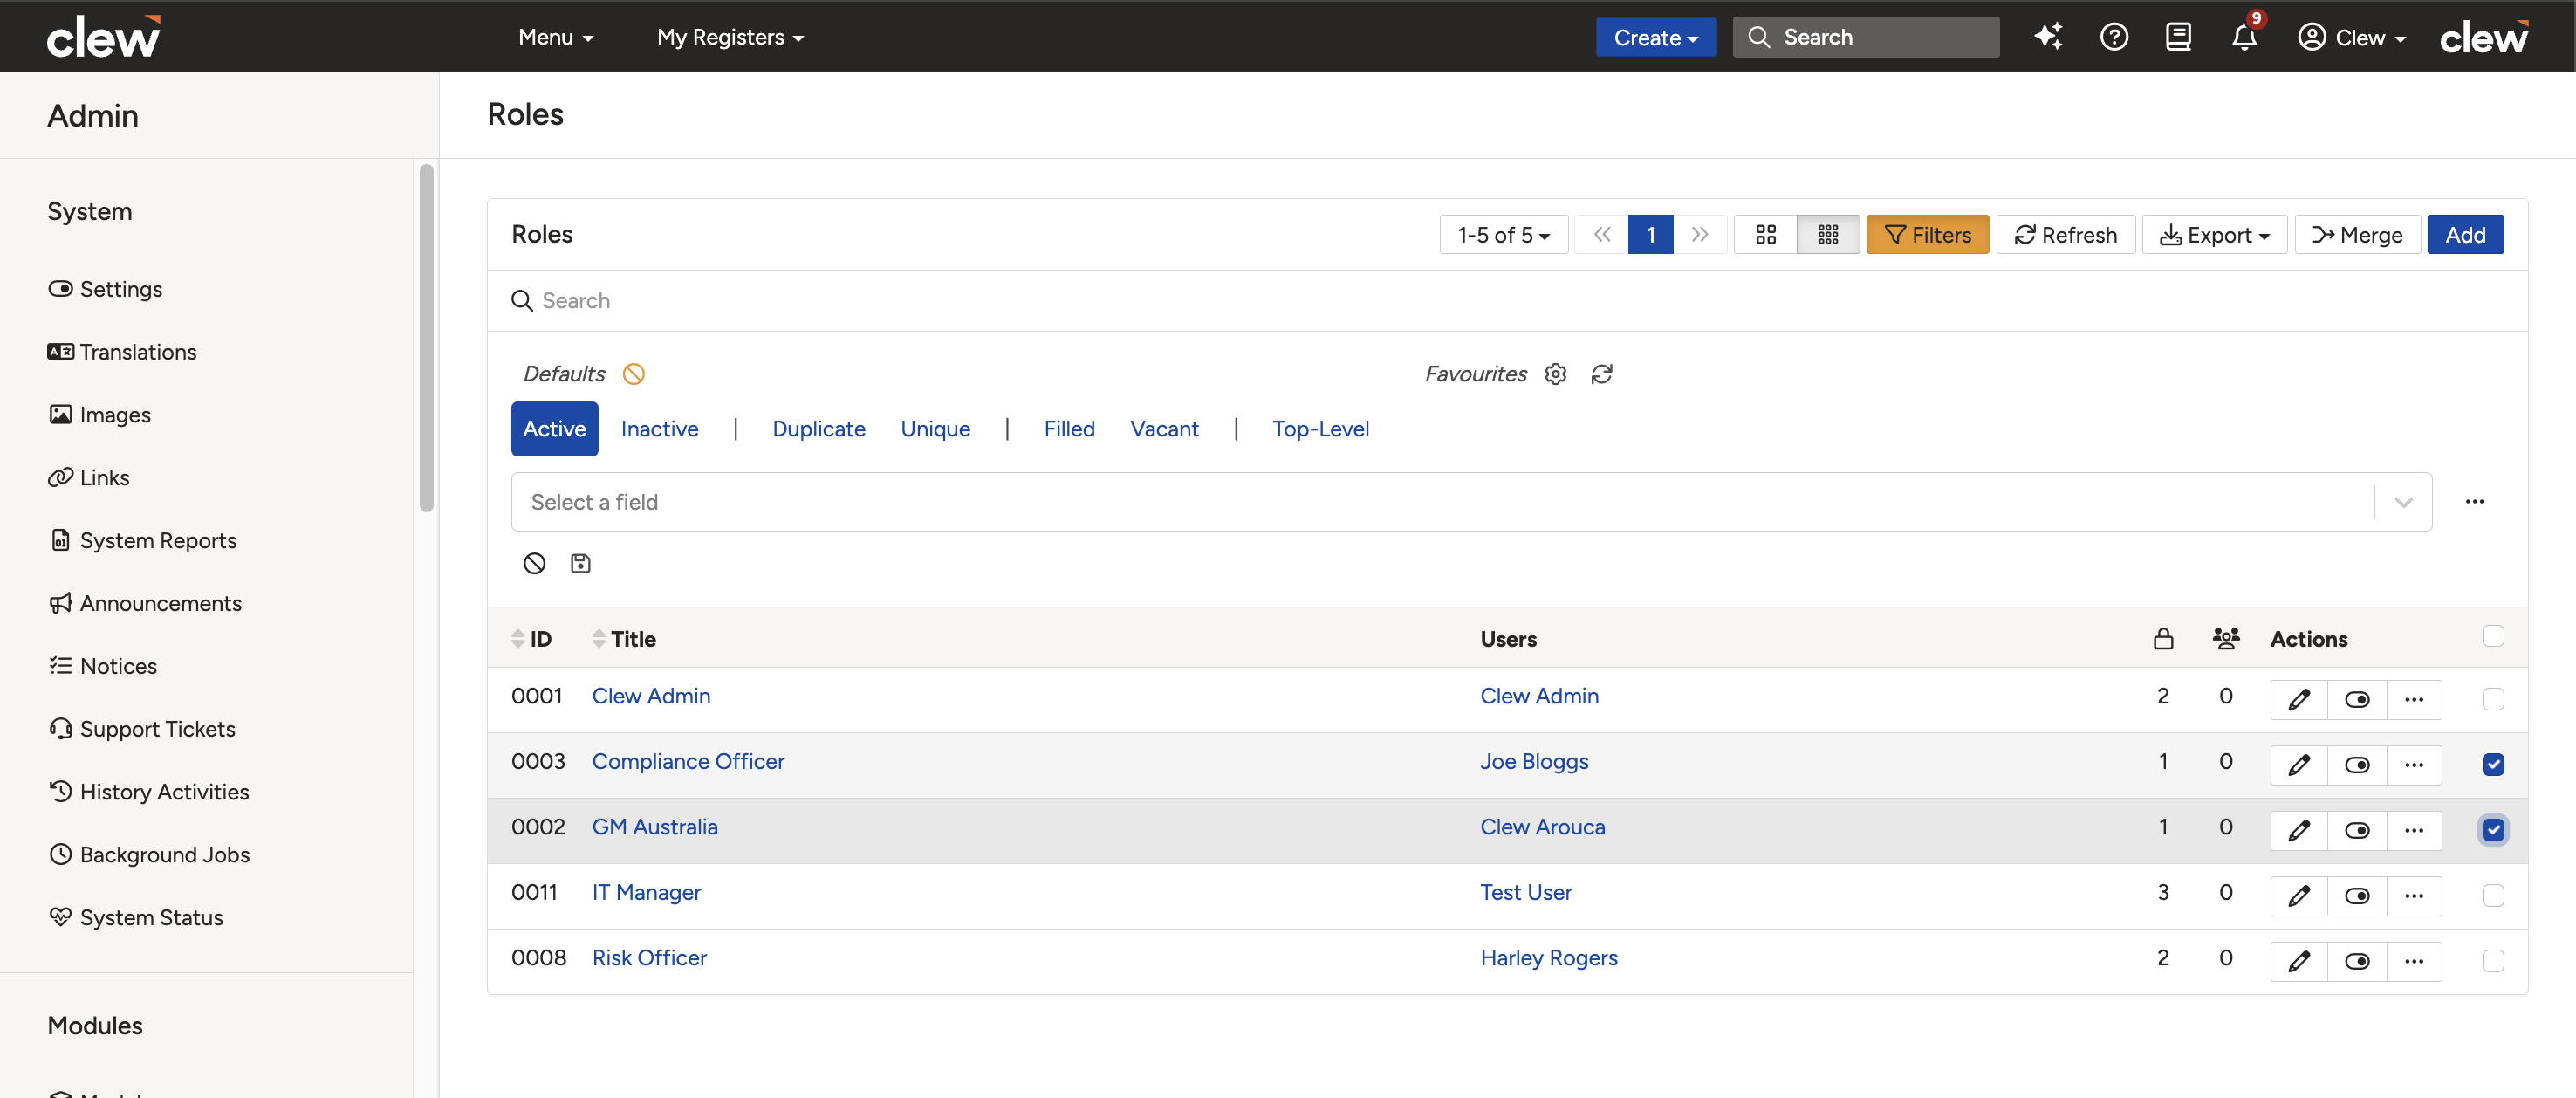Switch to large grid view icon
This screenshot has width=2576, height=1098.
pyautogui.click(x=1765, y=235)
